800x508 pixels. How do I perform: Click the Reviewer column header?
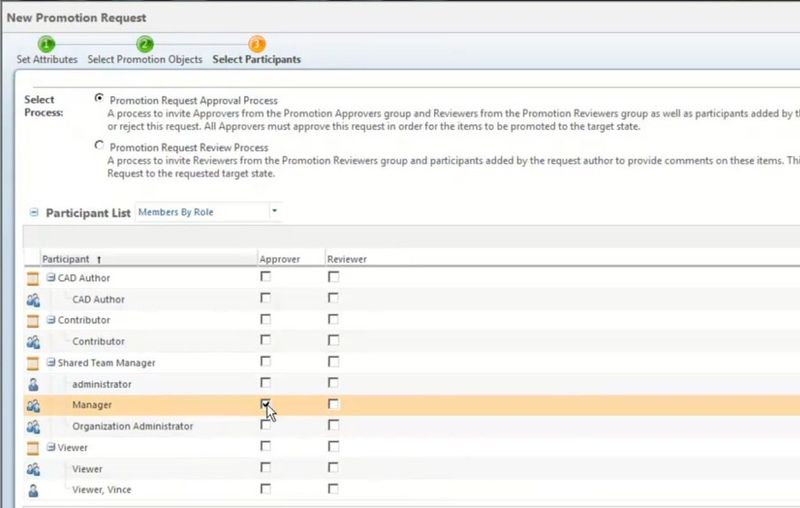(x=347, y=259)
